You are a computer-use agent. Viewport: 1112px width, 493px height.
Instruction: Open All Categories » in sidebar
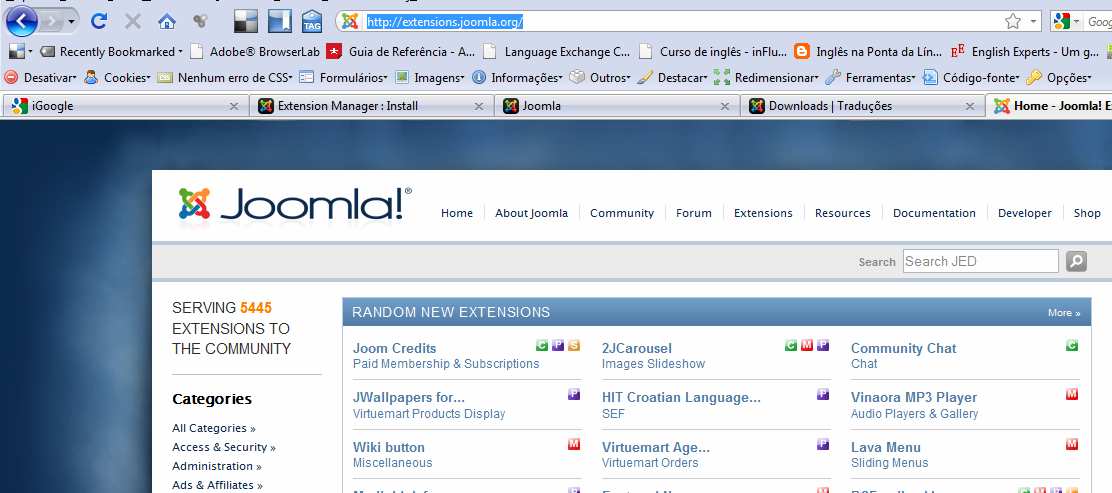(213, 428)
